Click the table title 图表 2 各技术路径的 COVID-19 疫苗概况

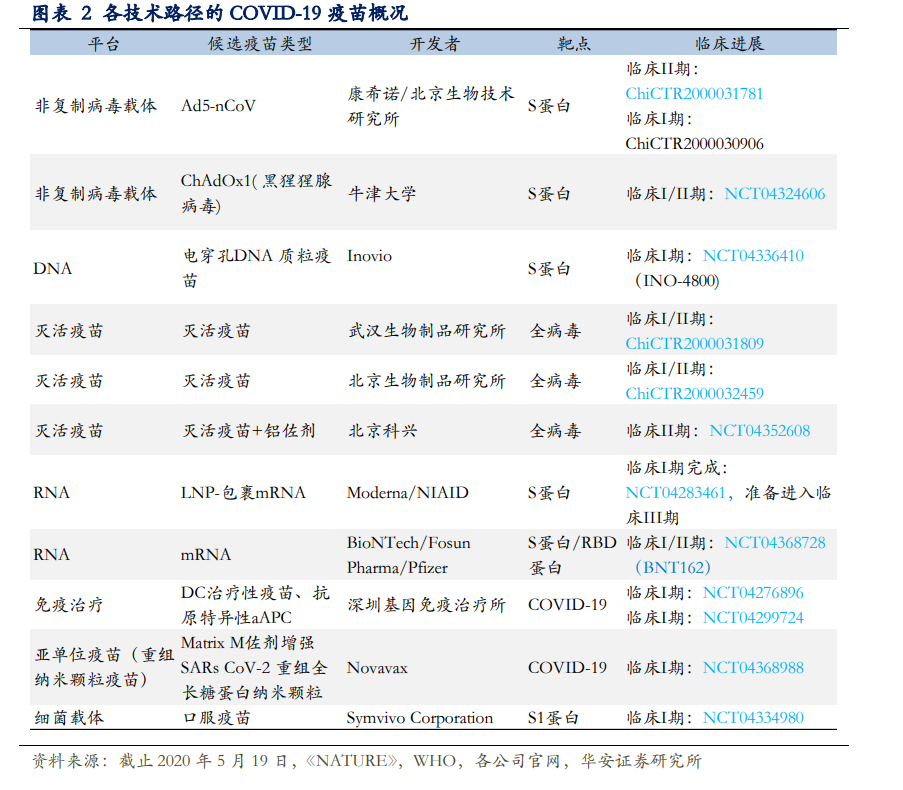point(219,13)
